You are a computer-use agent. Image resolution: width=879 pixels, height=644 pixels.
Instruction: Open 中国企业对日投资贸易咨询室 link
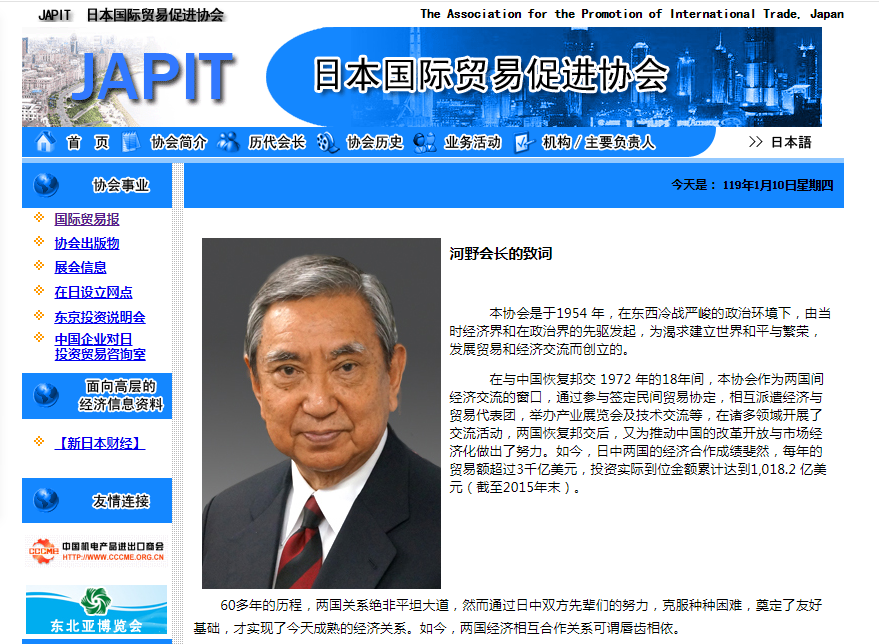[100, 346]
